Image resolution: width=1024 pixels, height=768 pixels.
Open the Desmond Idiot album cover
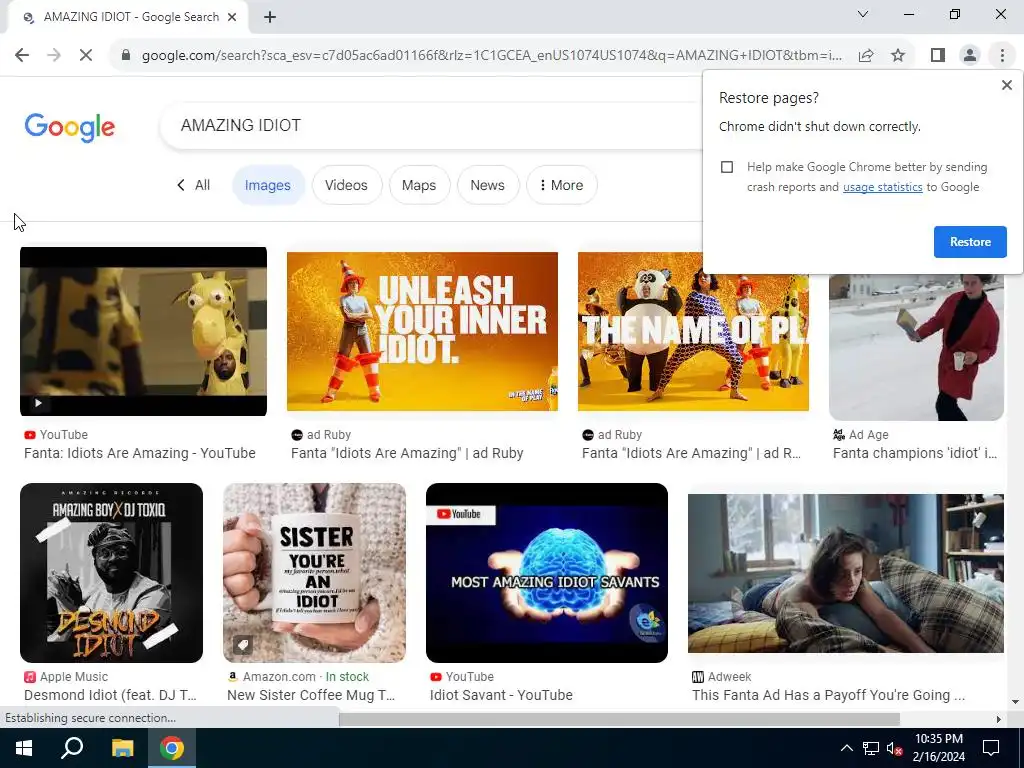coord(112,573)
